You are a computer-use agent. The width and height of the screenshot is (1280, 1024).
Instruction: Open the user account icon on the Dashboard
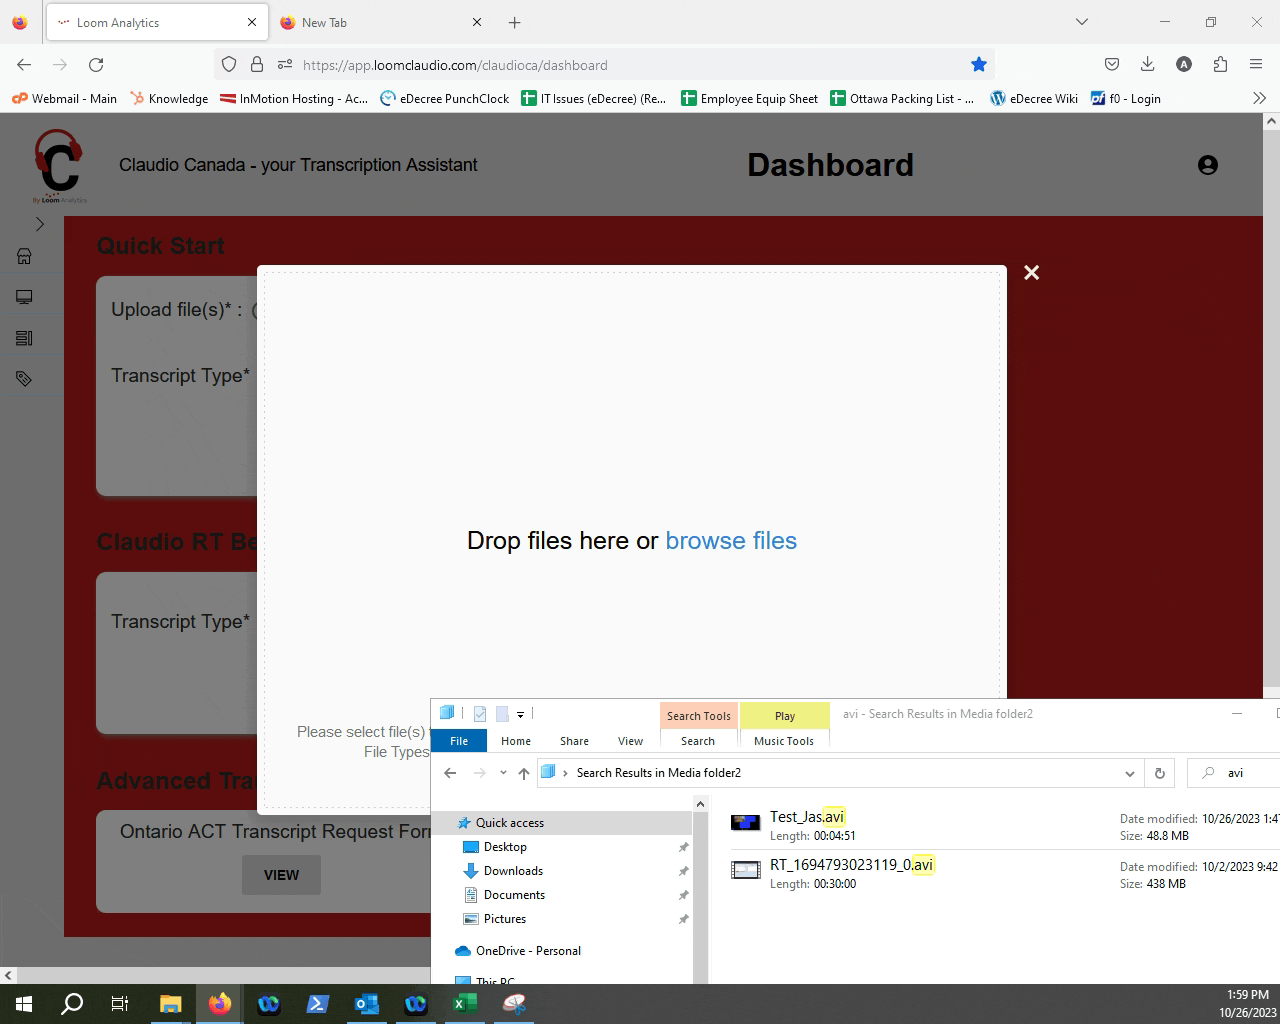(1208, 165)
